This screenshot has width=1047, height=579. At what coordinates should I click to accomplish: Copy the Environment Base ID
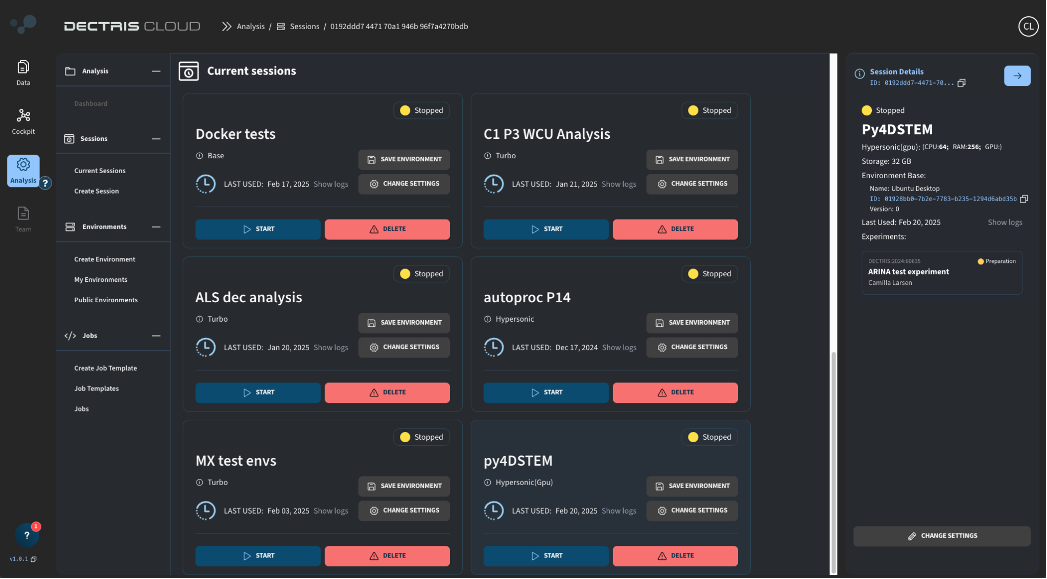coord(1024,199)
